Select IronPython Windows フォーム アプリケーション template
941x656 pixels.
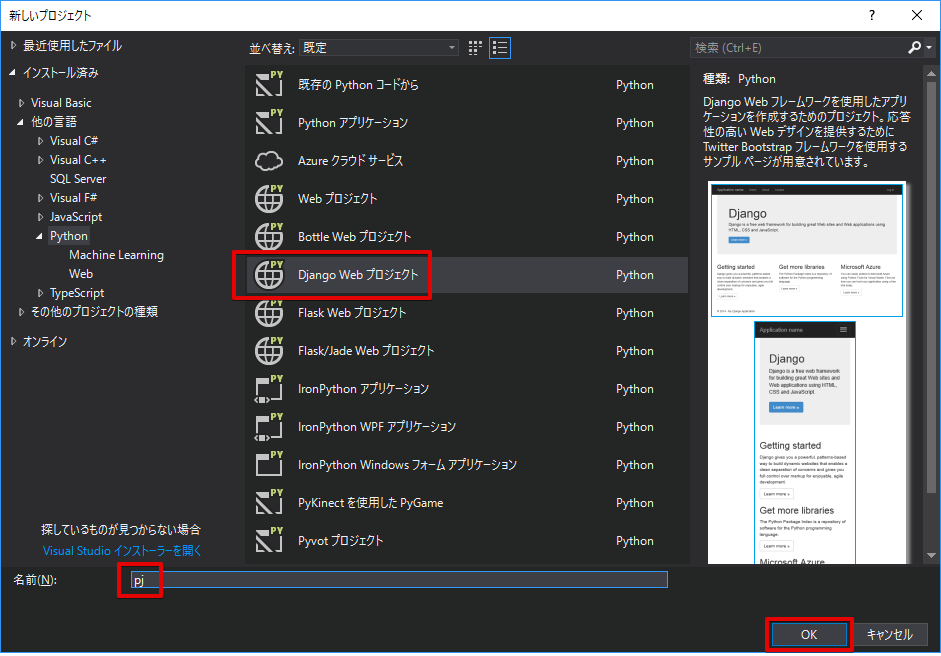tap(466, 465)
